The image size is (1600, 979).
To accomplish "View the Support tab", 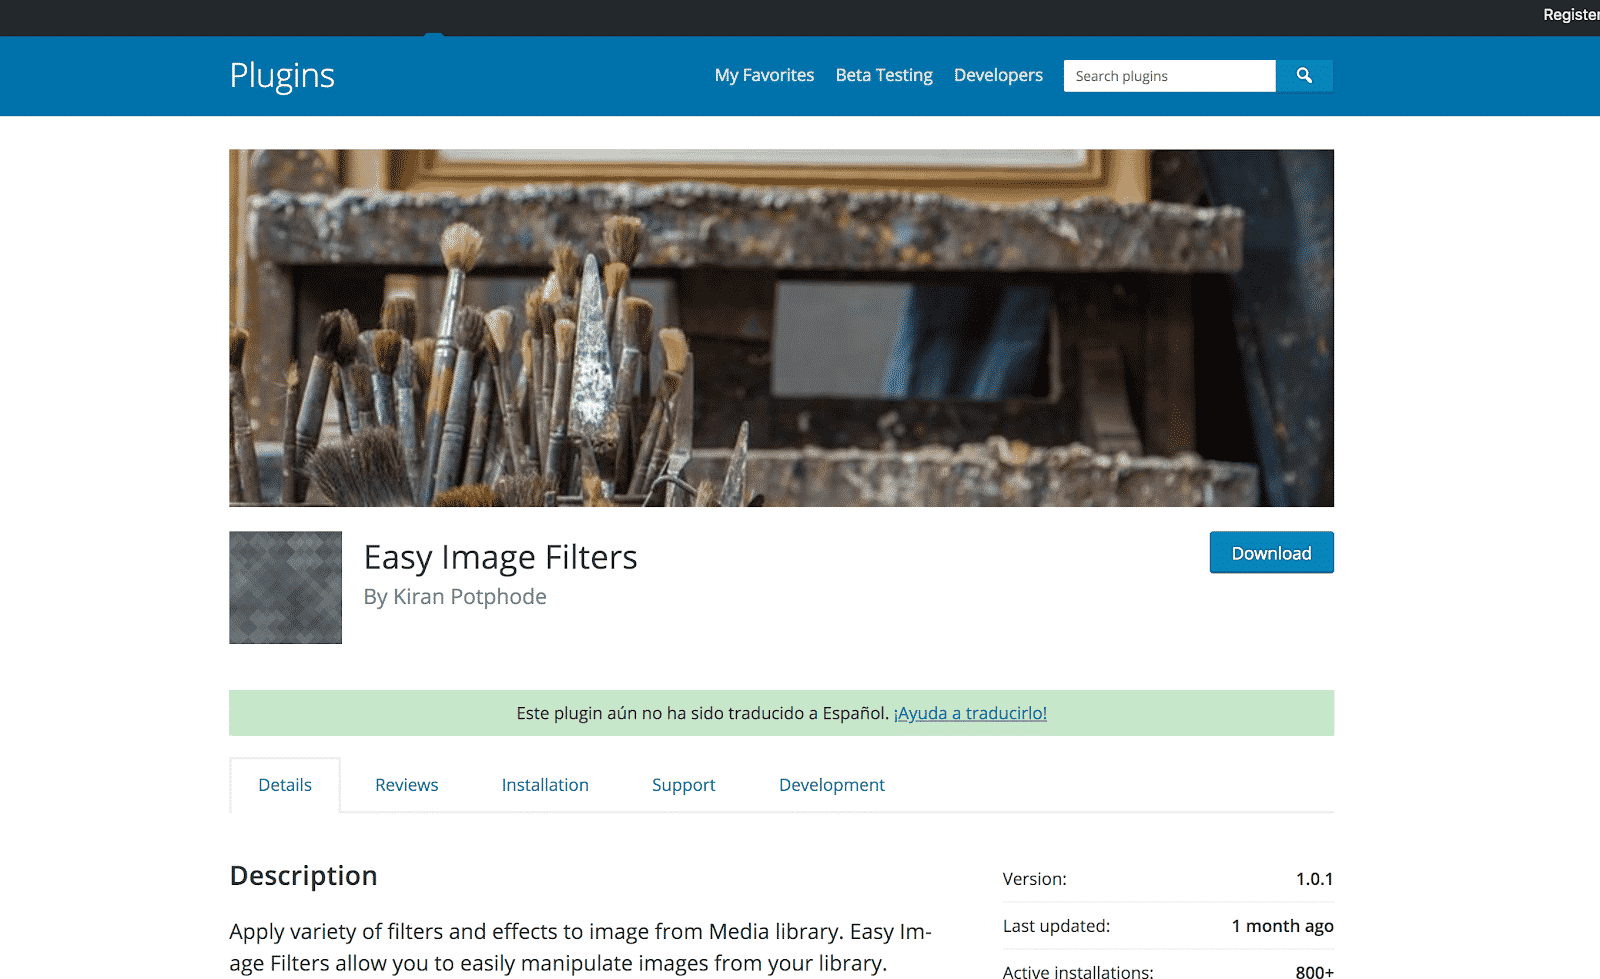I will pos(683,785).
